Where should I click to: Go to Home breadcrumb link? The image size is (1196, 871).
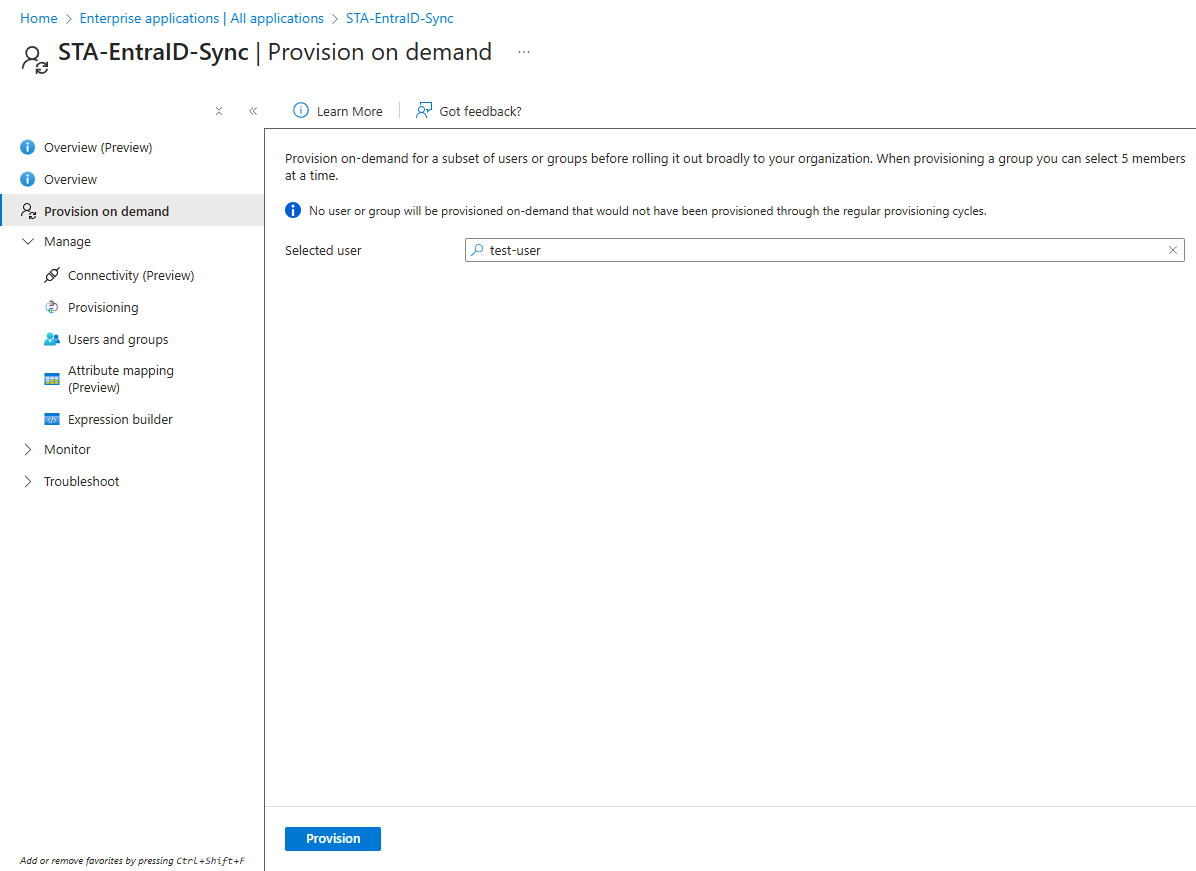tap(39, 18)
